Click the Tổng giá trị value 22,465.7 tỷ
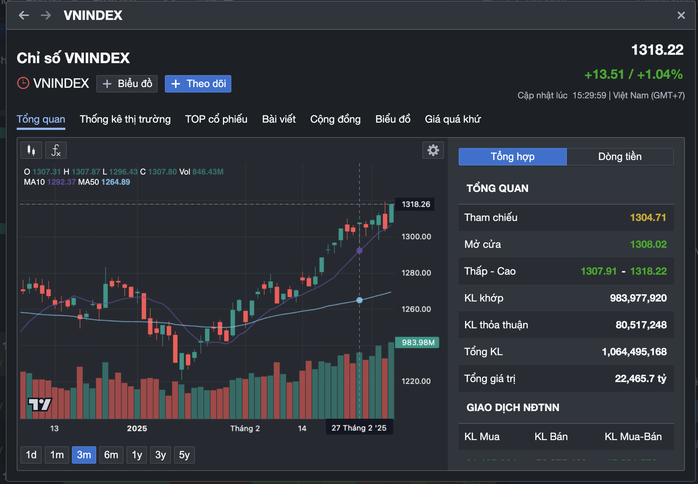 click(x=641, y=379)
